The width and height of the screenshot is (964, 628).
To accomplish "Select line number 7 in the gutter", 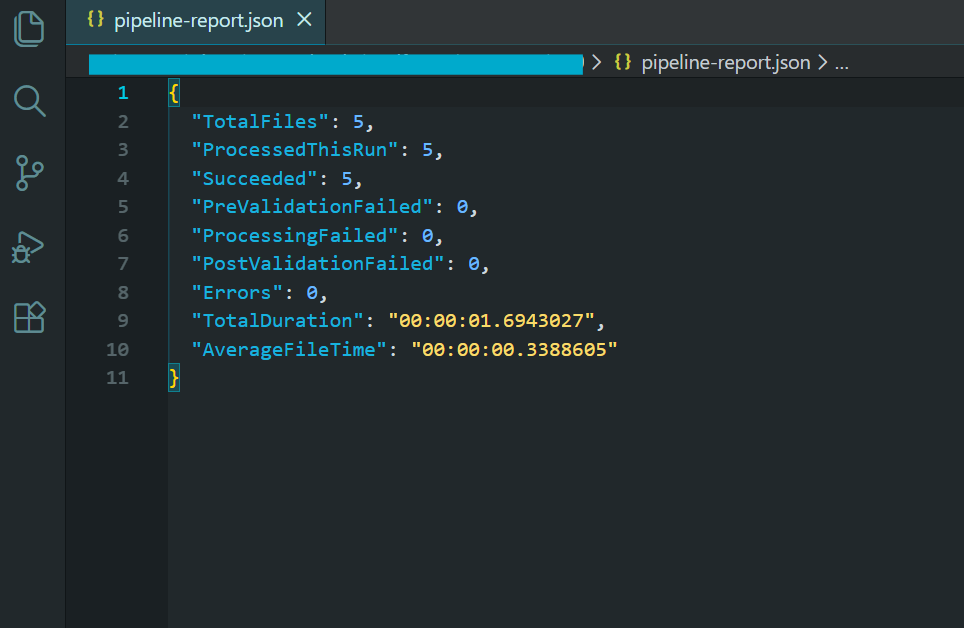I will coord(122,263).
